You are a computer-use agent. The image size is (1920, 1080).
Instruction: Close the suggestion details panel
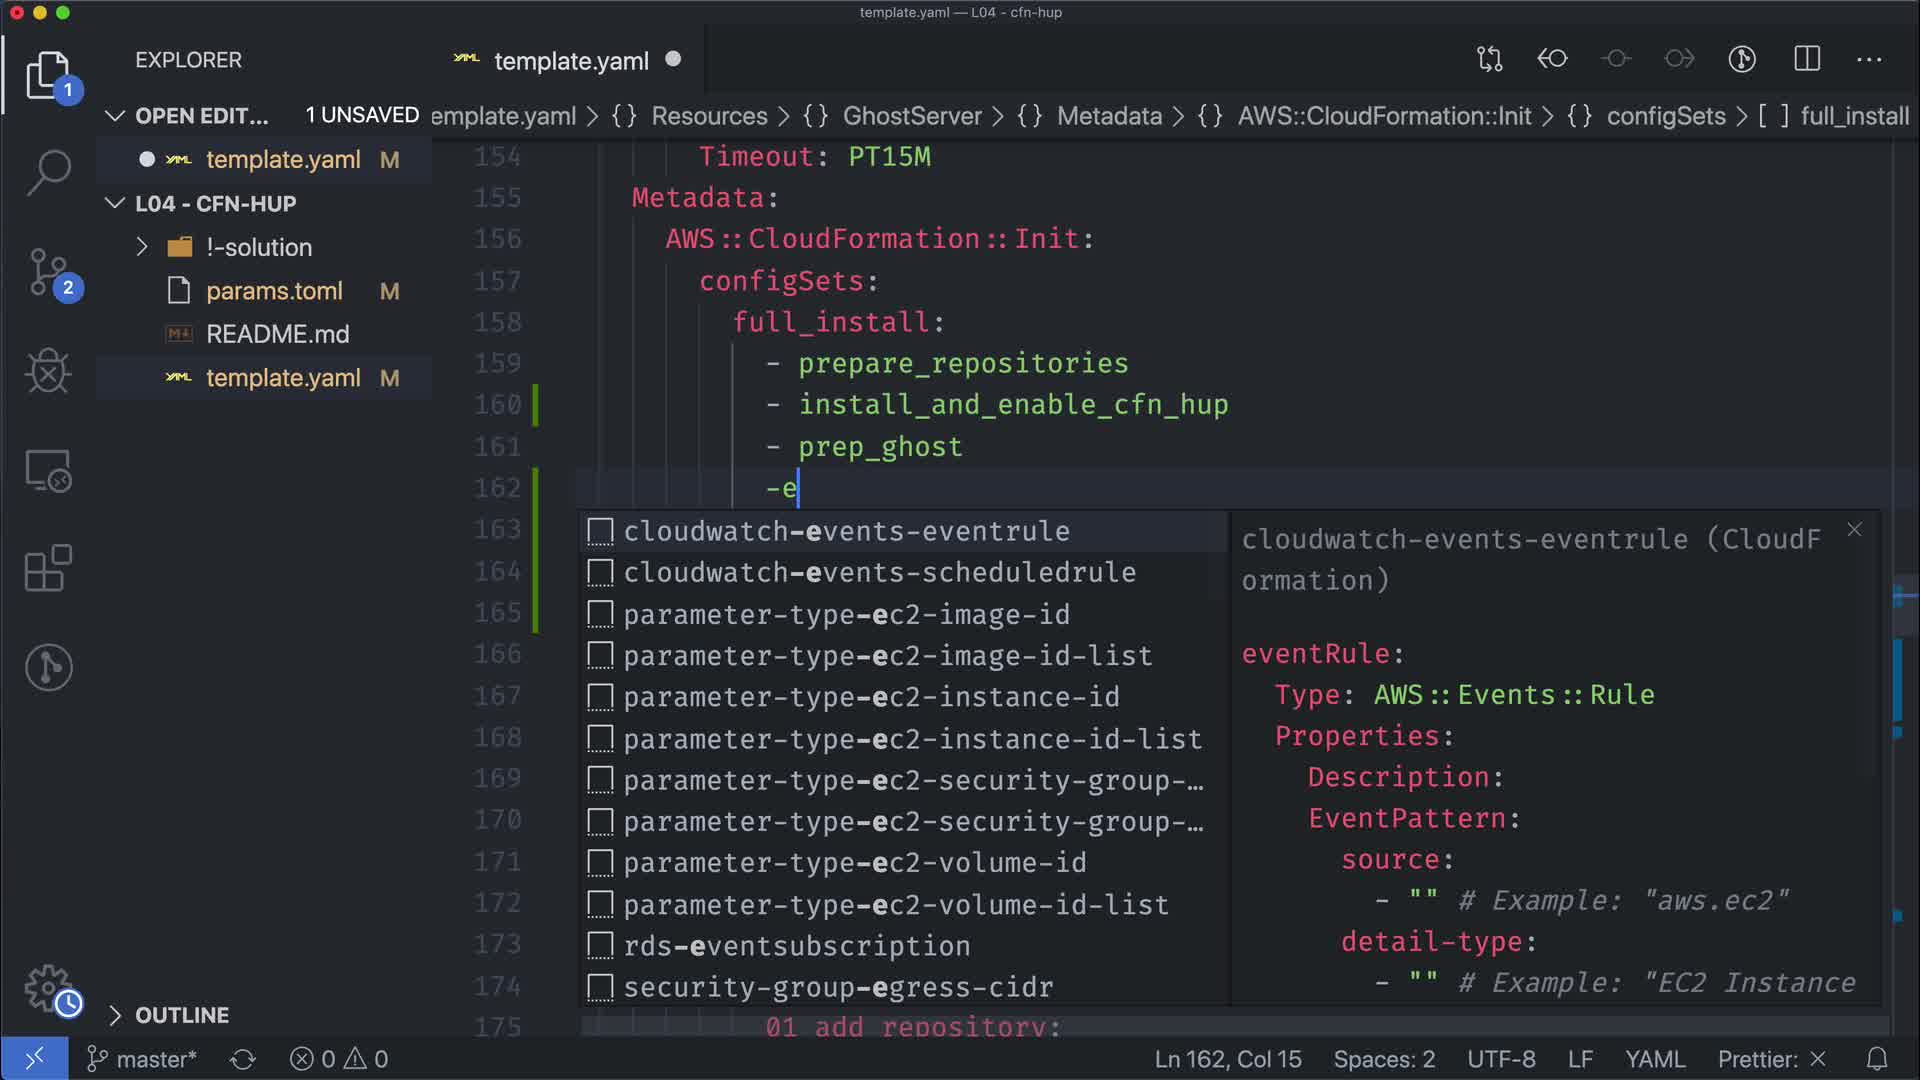(x=1854, y=530)
